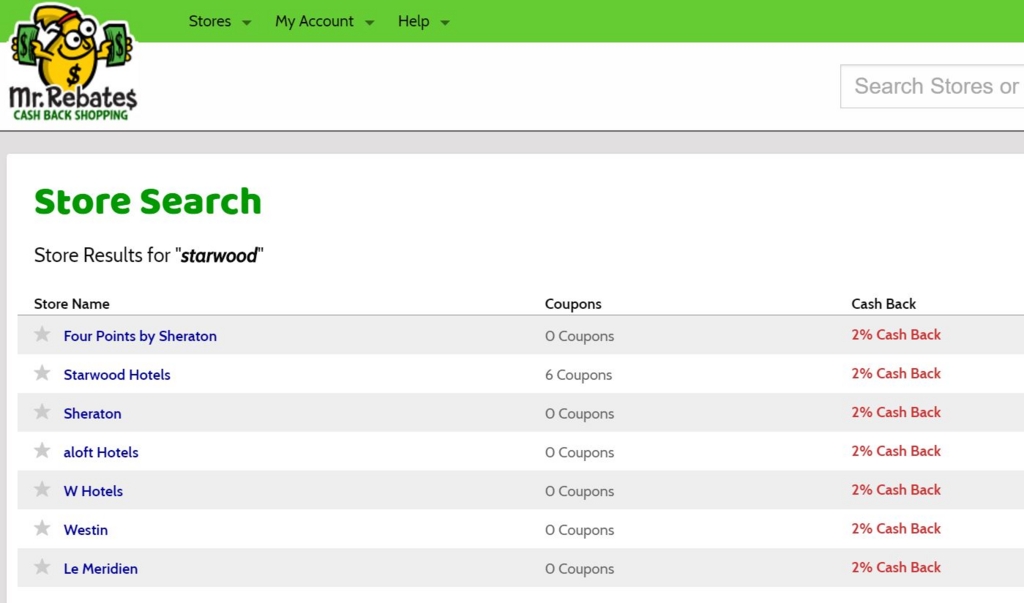Click 2% Cash Back in the W Hotels row
1024x603 pixels.
(x=896, y=489)
